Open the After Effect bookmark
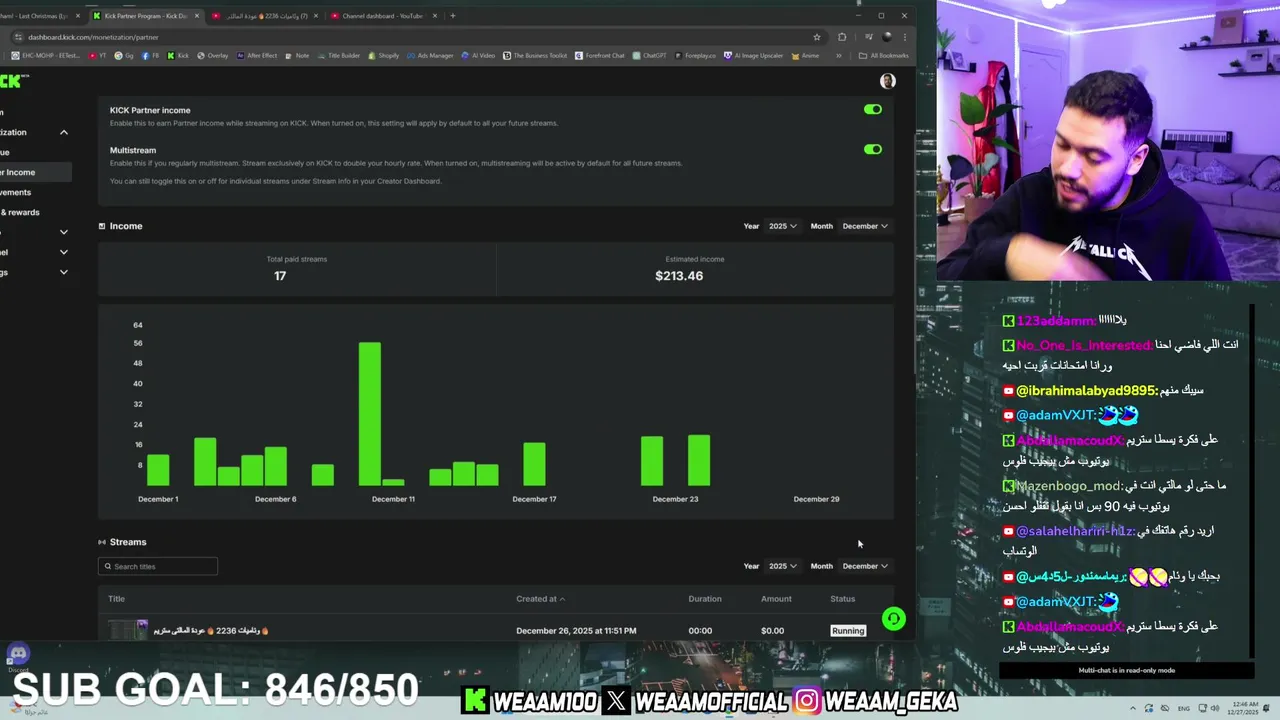The height and width of the screenshot is (720, 1280). [x=256, y=56]
